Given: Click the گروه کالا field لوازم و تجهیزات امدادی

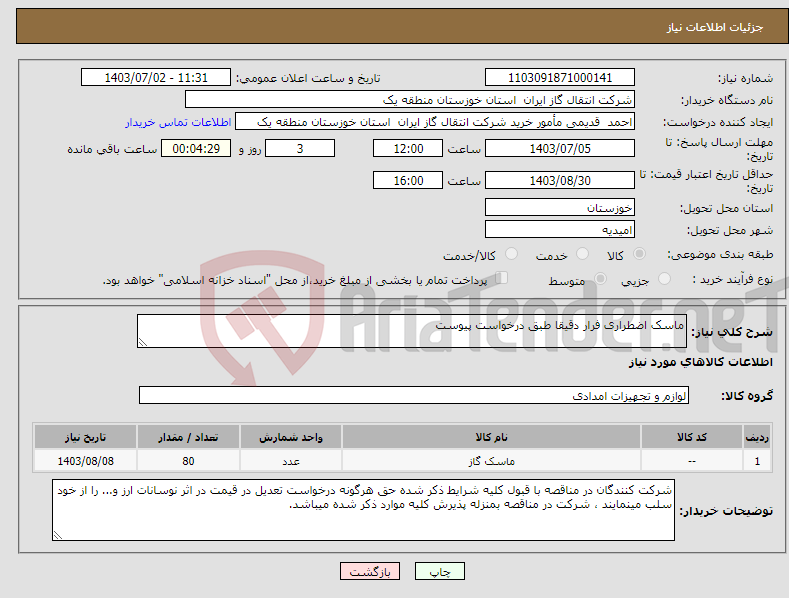Looking at the screenshot, I should (414, 396).
